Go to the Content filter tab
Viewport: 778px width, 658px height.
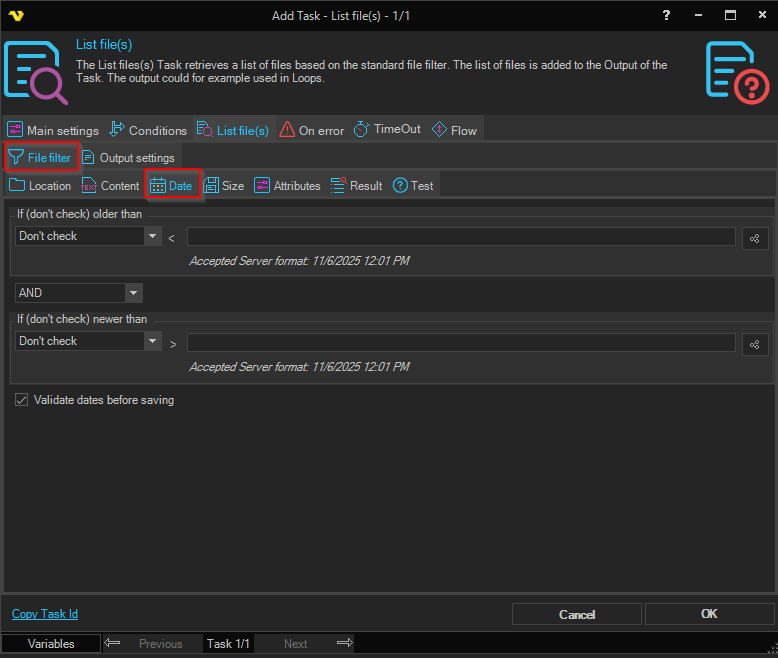(110, 186)
